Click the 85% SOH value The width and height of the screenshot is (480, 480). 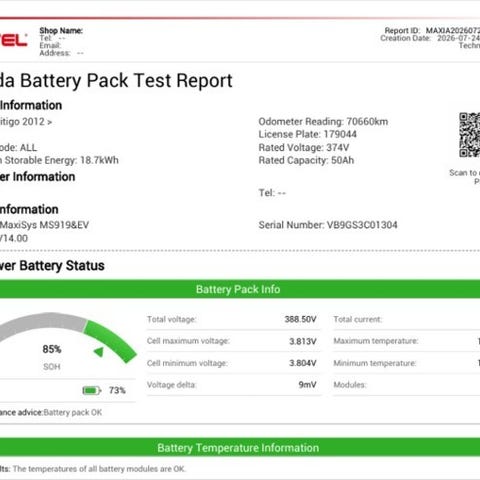(x=52, y=349)
